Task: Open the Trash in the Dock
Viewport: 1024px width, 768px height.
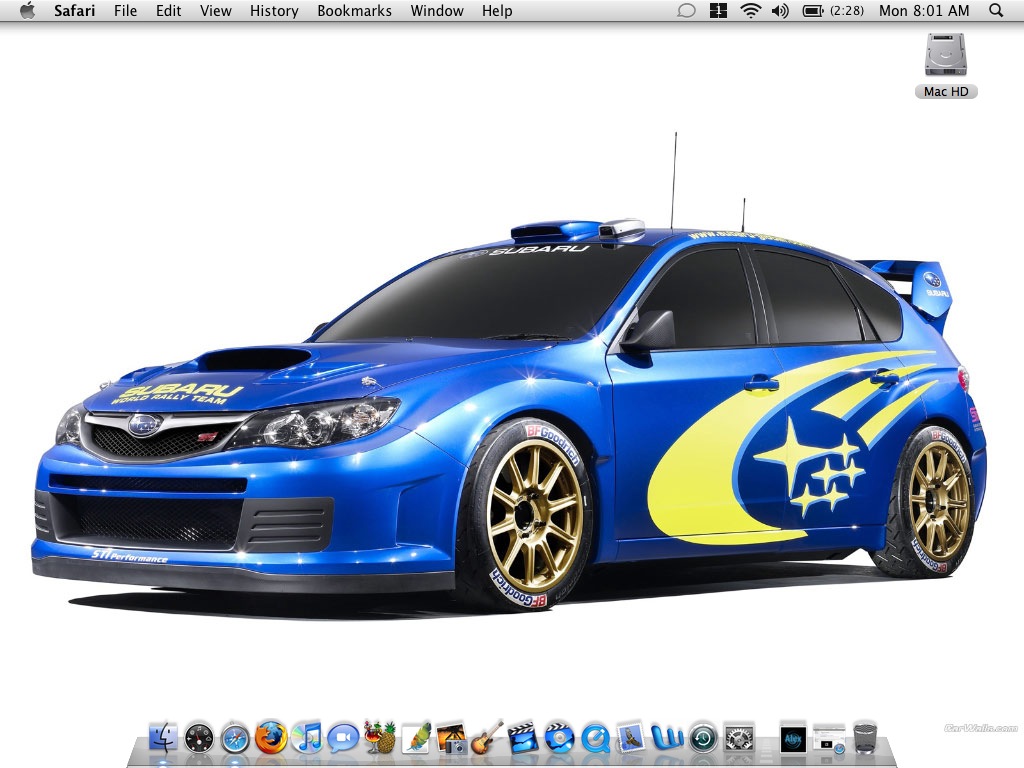Action: pyautogui.click(x=865, y=738)
